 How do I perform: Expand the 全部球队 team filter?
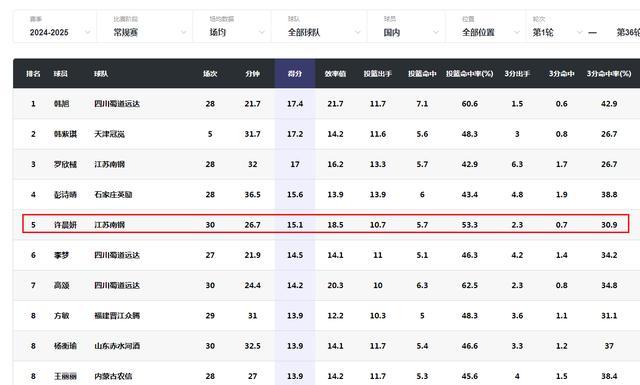(319, 27)
